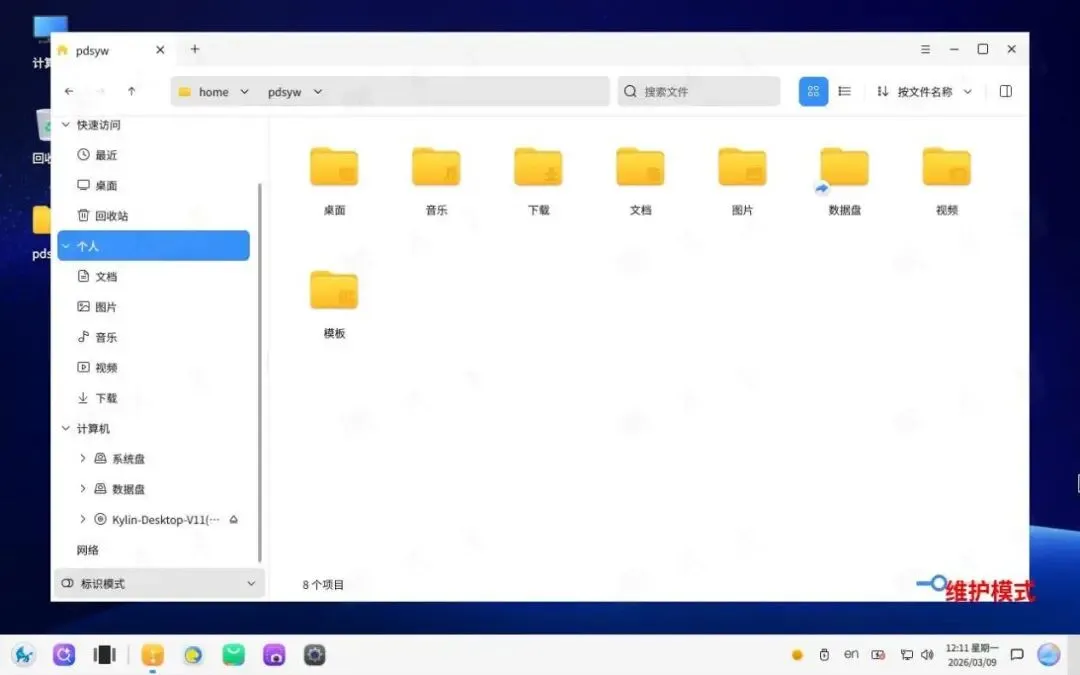Click the 搜索文件 search field
1080x675 pixels.
698,91
